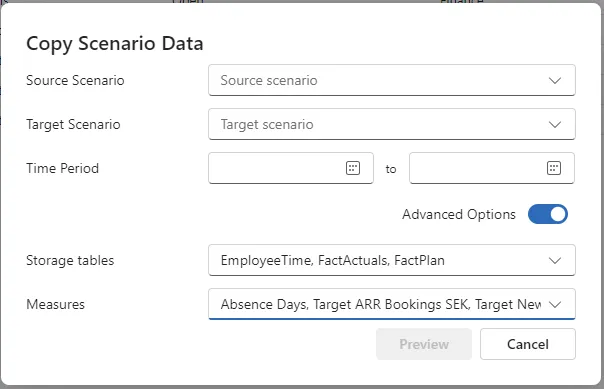604x389 pixels.
Task: Click the Time Period start date field
Action: pos(291,168)
